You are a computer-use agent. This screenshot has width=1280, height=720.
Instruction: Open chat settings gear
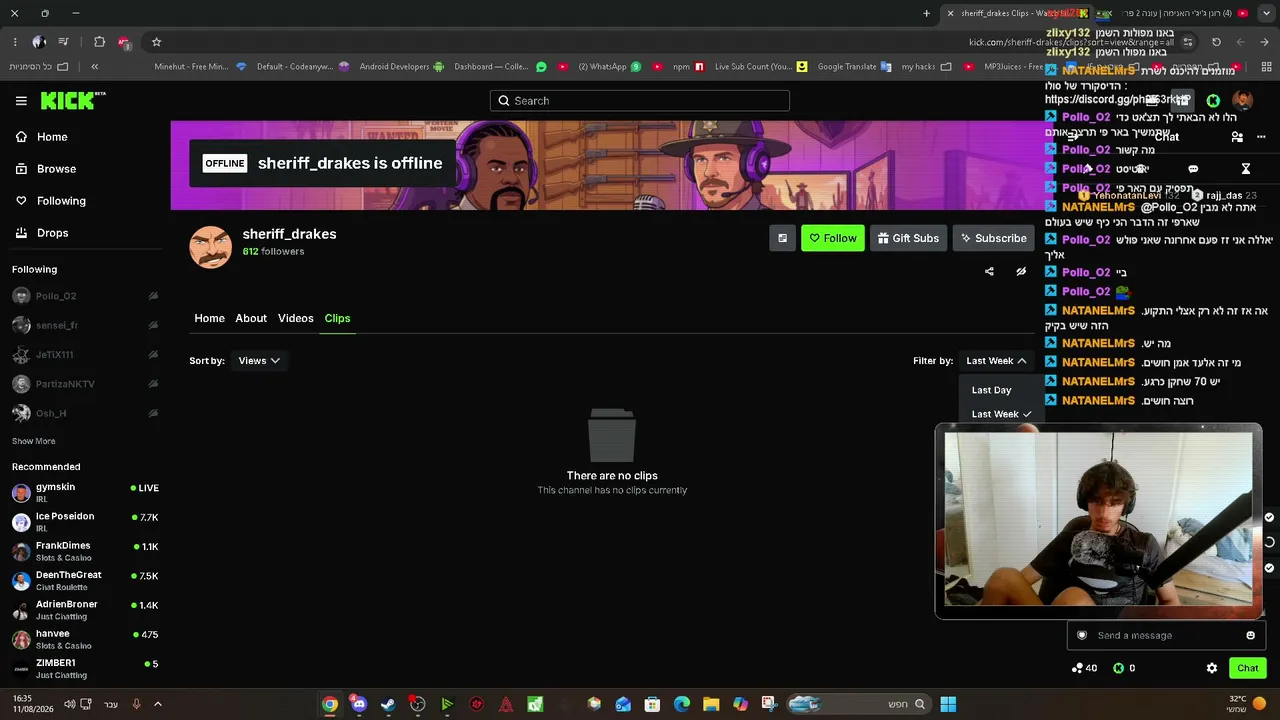click(x=1212, y=668)
